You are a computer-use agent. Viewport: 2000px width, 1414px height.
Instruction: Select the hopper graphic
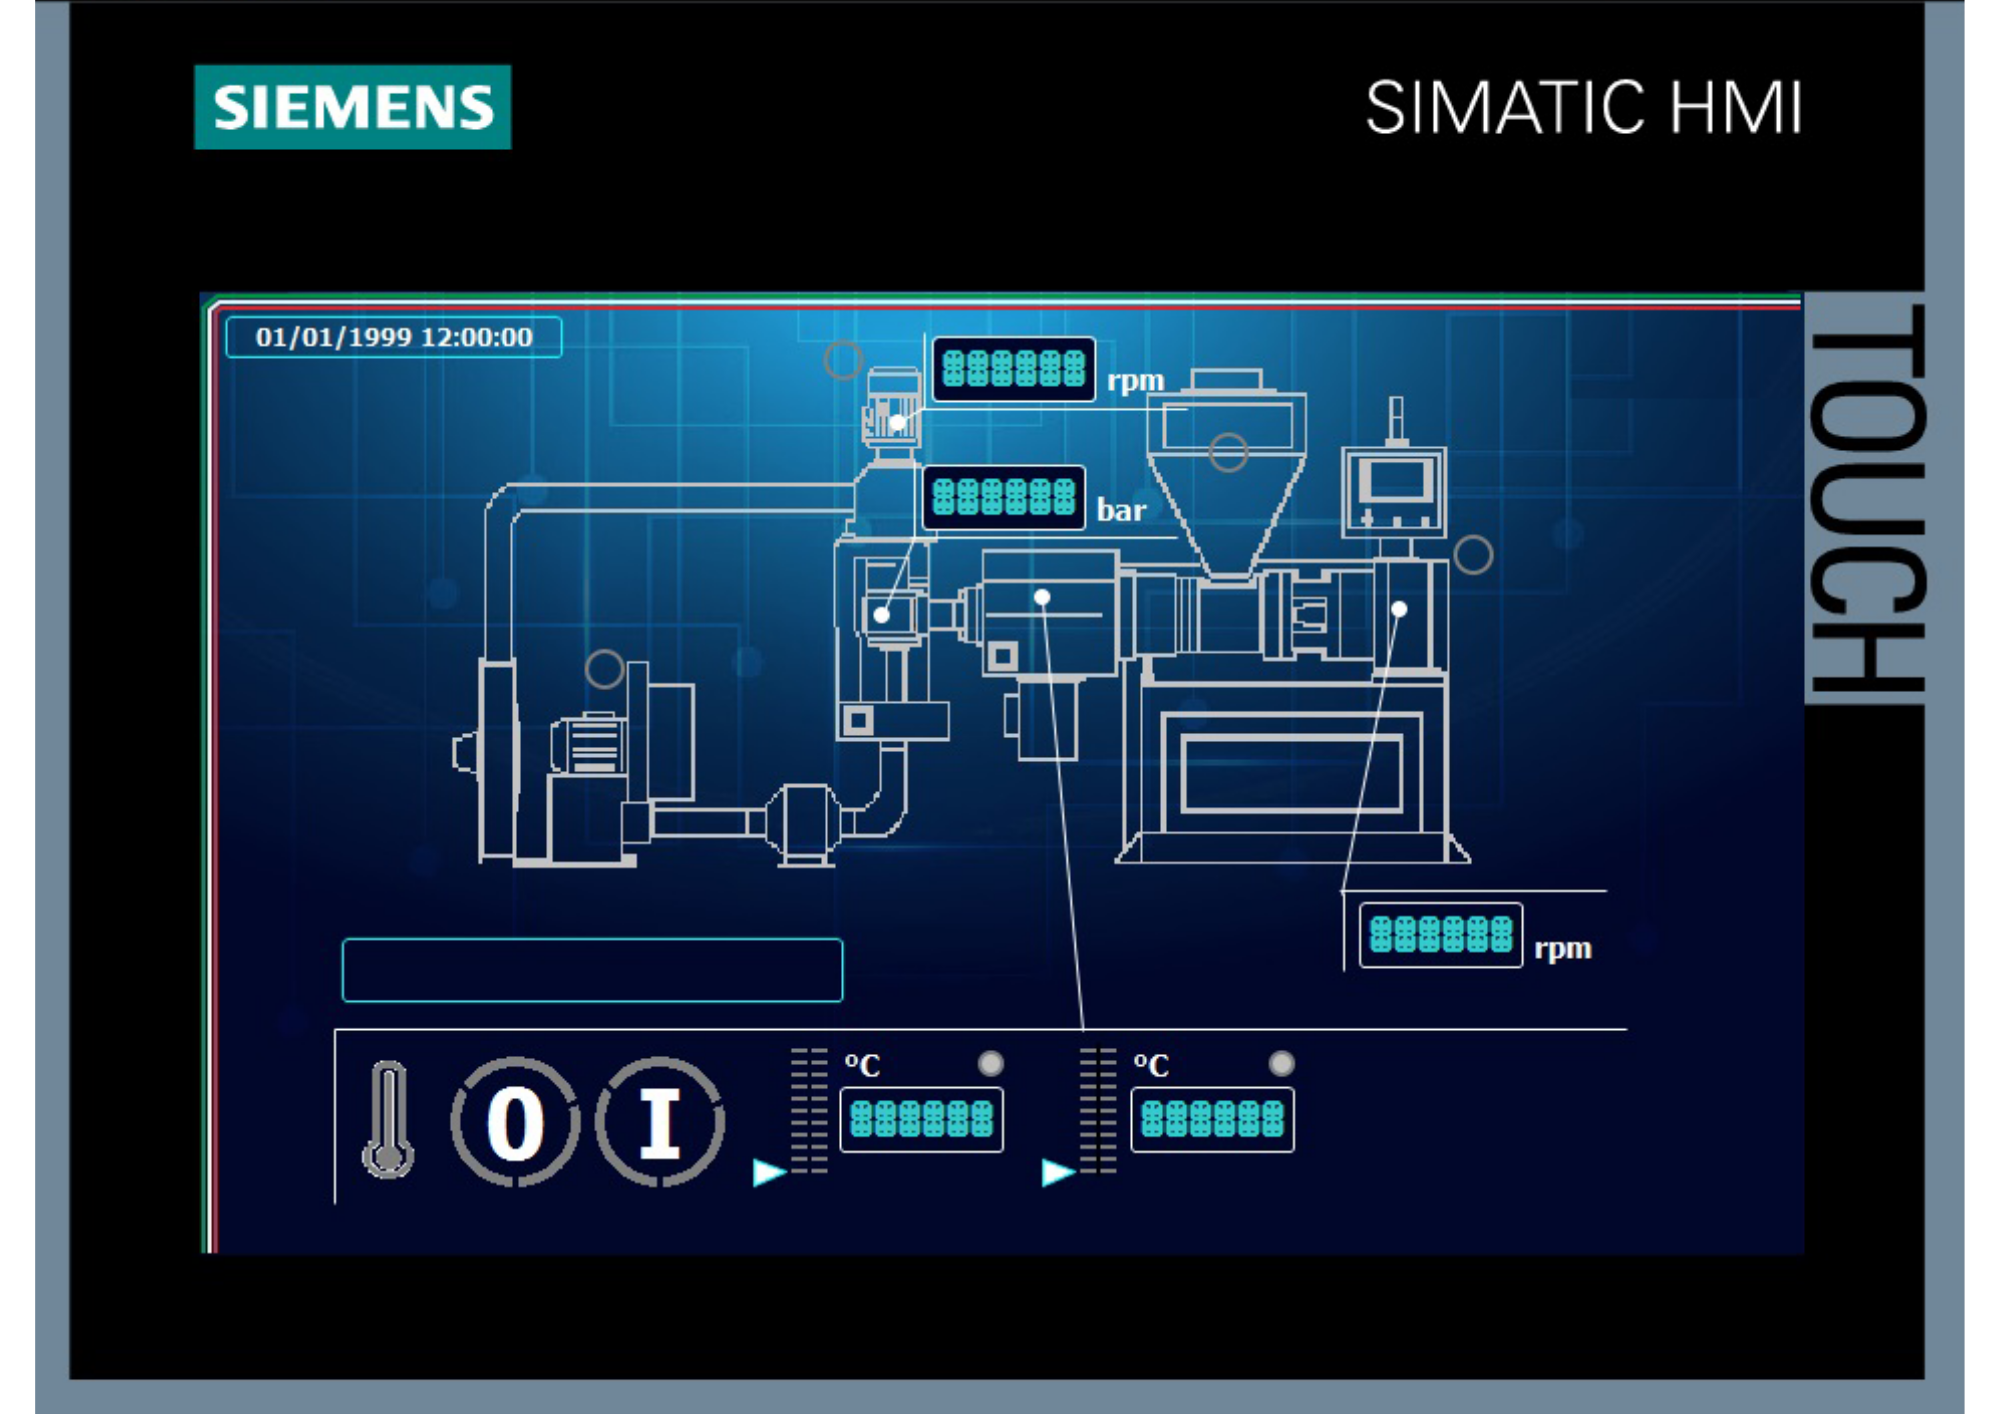tap(1226, 474)
